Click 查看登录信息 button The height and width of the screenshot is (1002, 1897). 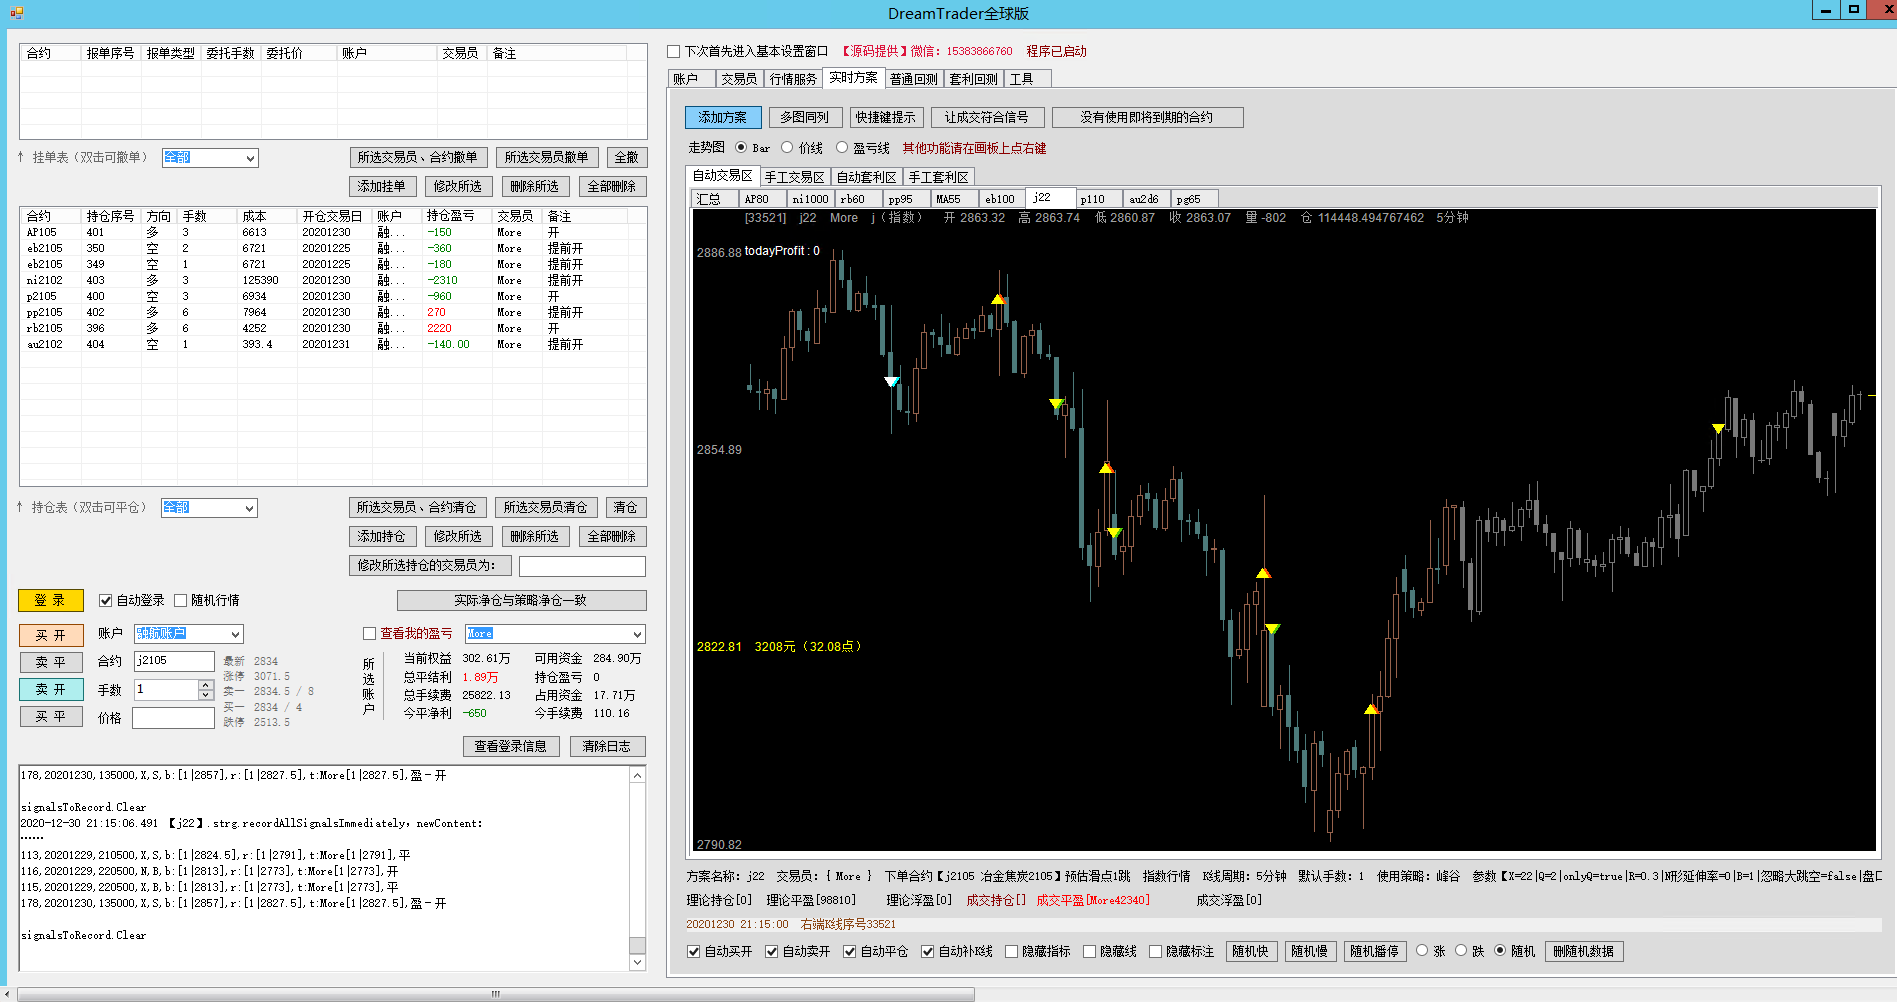pos(510,746)
